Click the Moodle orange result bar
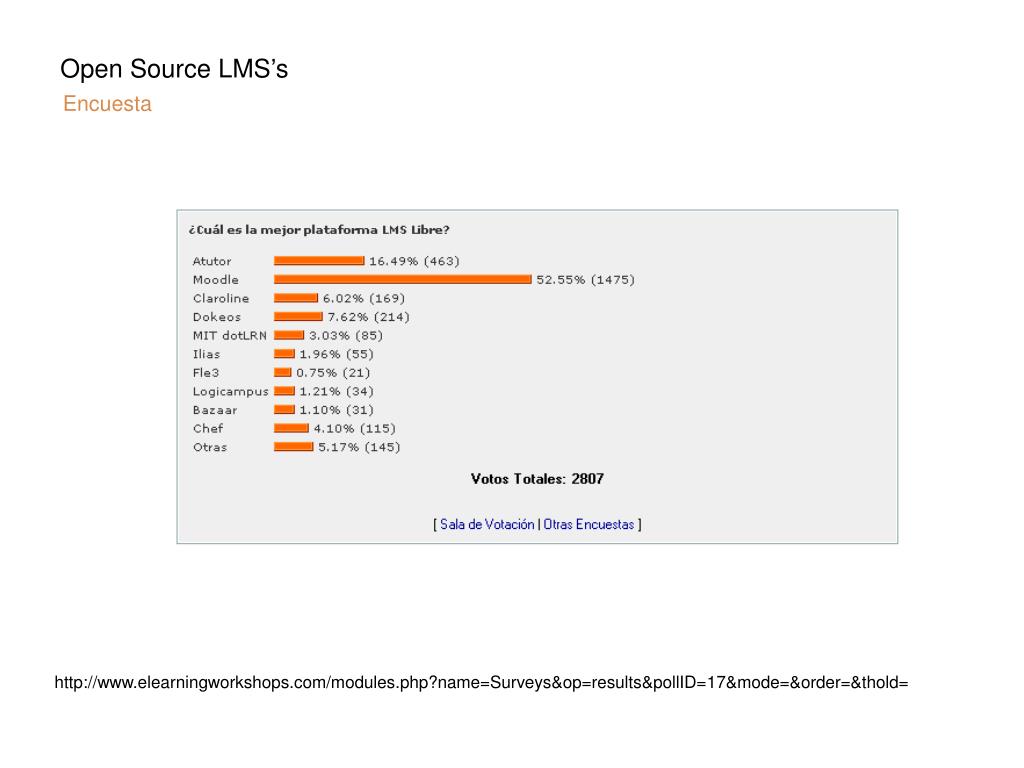This screenshot has width=1024, height=768. coord(403,280)
